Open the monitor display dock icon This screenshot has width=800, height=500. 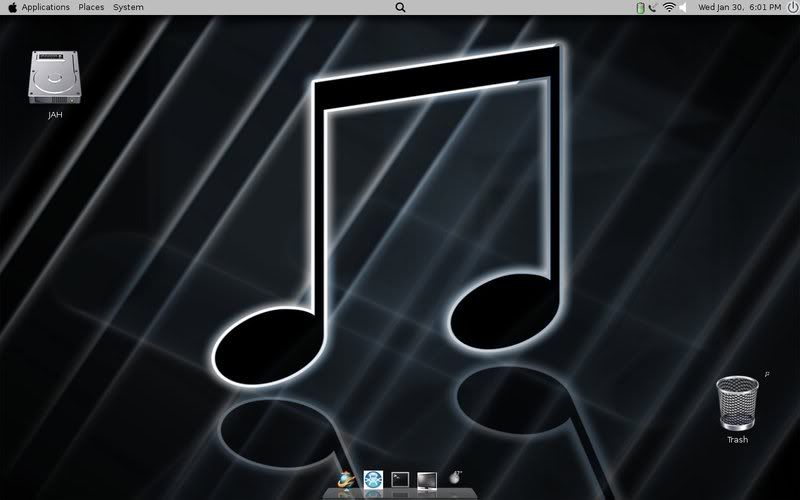point(427,481)
